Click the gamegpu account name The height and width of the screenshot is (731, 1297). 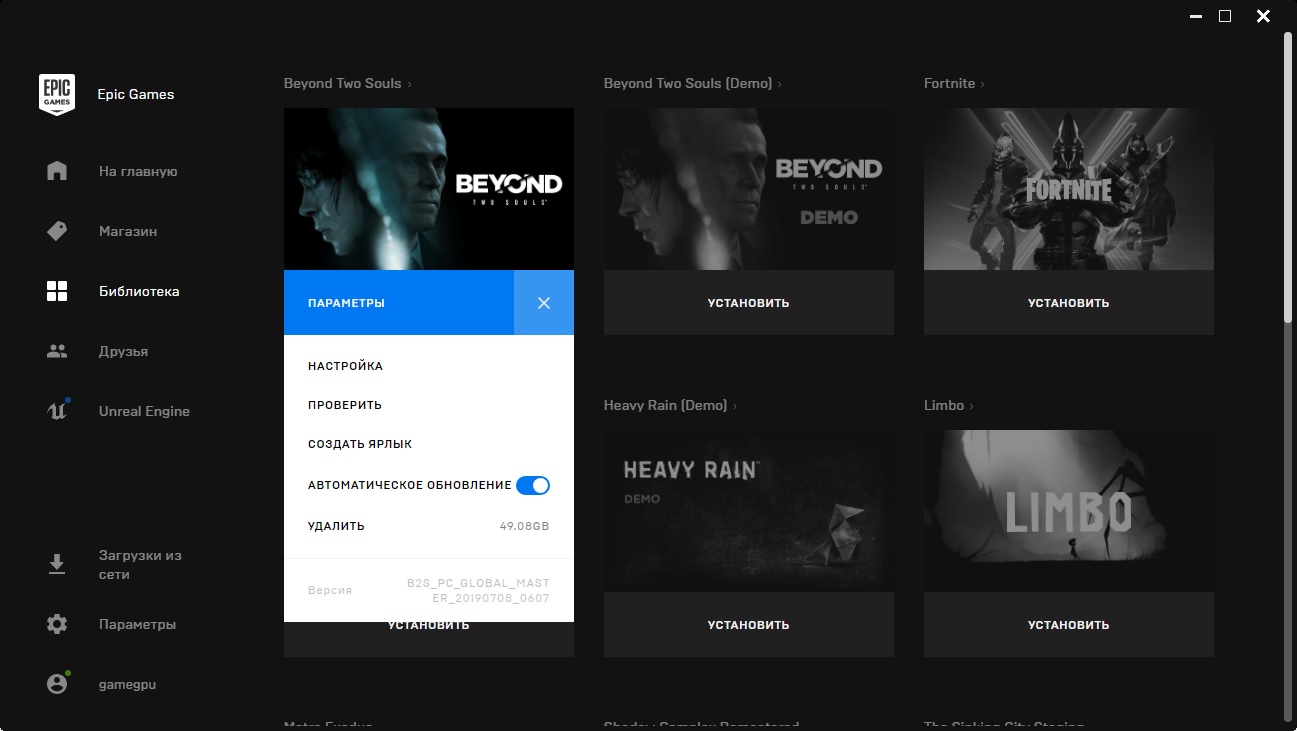tap(127, 684)
